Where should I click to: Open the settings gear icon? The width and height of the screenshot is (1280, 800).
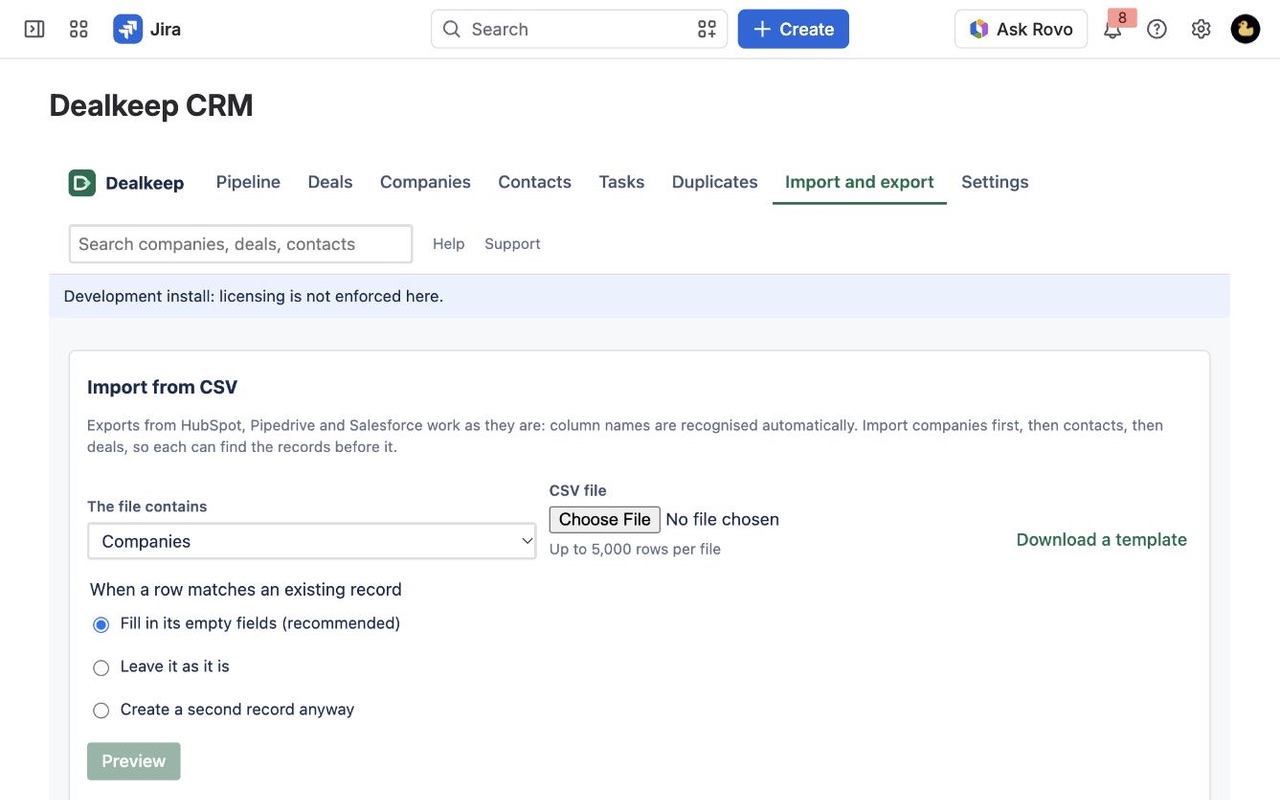pos(1201,29)
